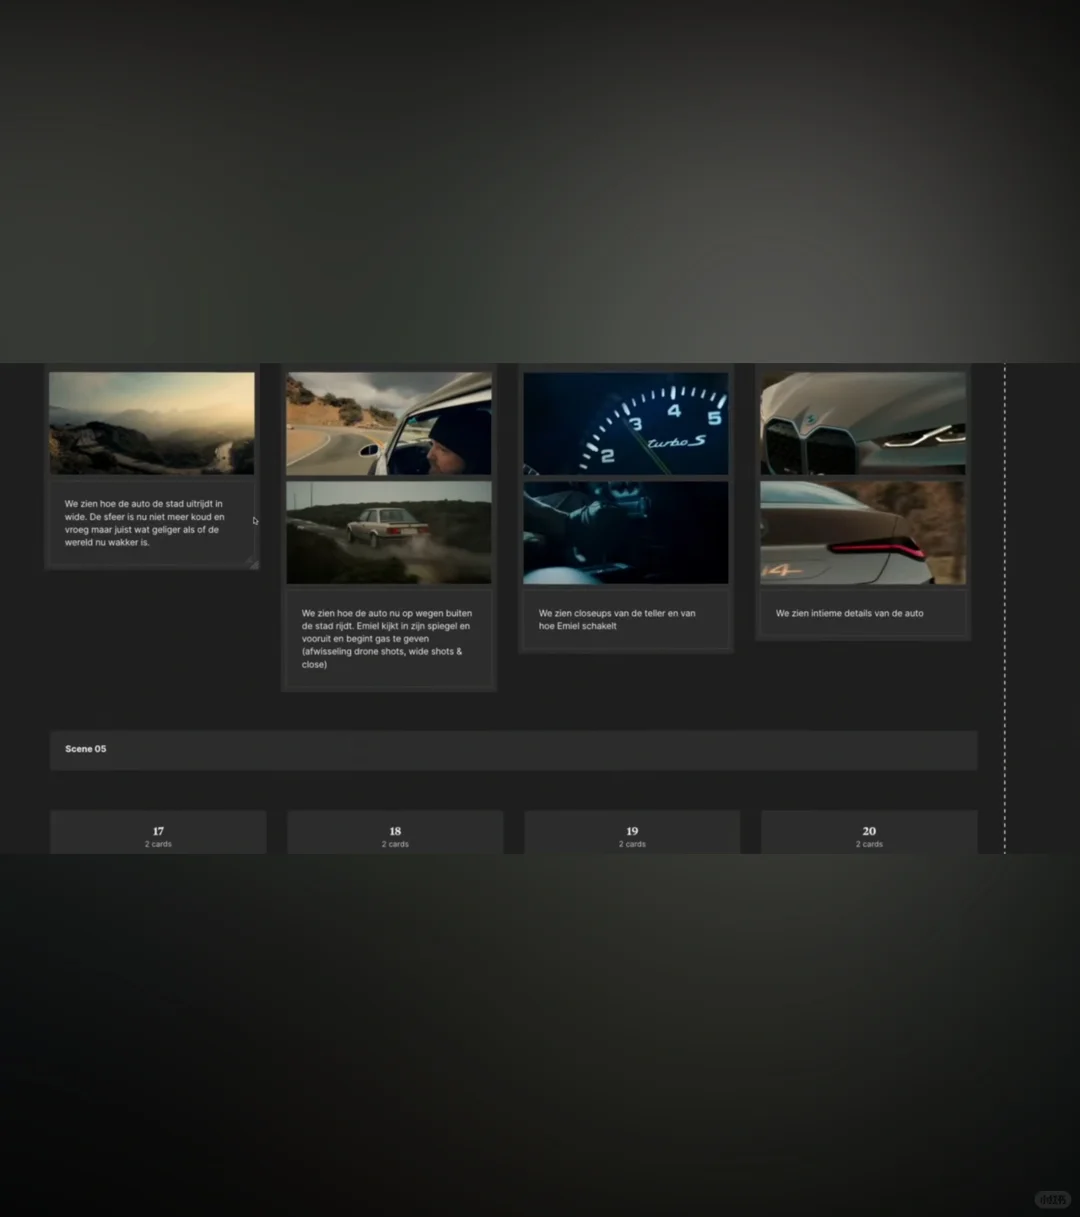Select the 'Scene 05' header bar
Screen dimensions: 1080x1217
coord(513,749)
